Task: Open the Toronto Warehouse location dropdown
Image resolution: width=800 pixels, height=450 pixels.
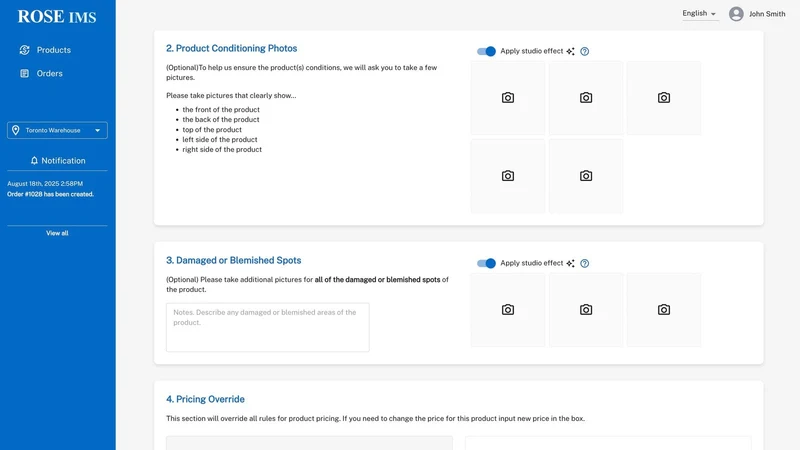Action: coord(57,130)
